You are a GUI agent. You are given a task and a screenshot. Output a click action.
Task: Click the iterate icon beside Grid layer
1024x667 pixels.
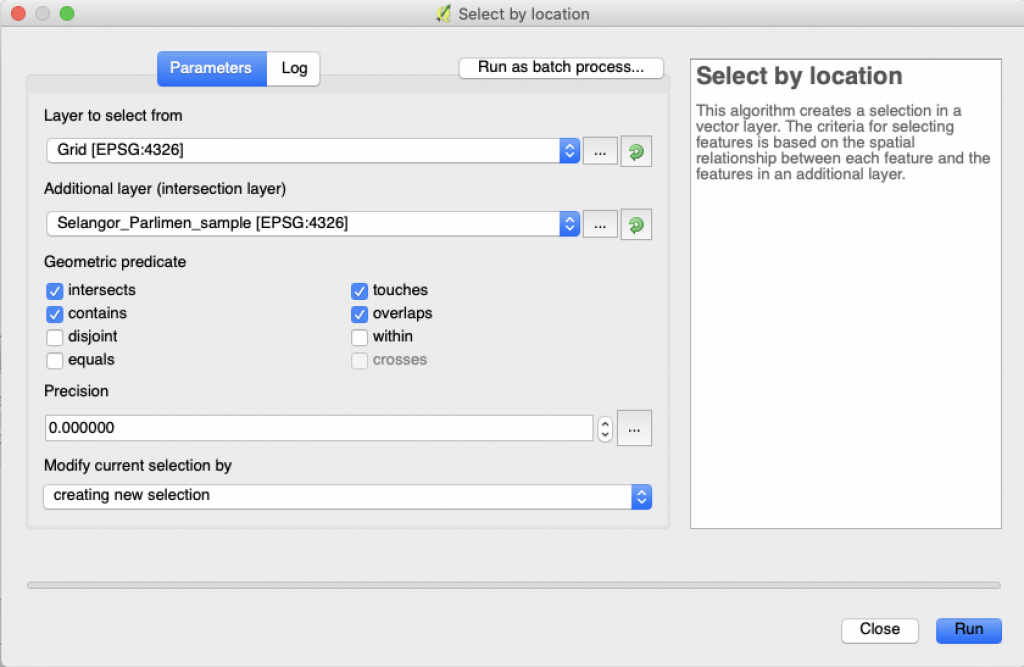coord(636,151)
